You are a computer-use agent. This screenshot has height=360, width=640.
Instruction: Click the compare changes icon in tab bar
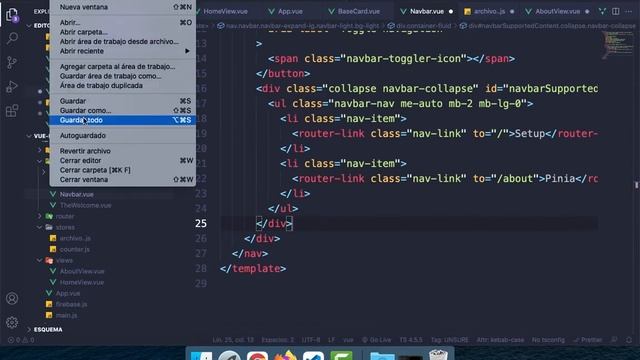[x=602, y=11]
